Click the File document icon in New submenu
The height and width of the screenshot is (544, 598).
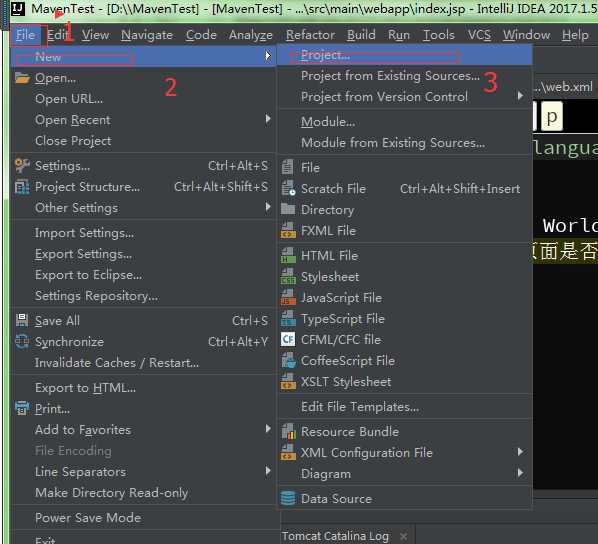coord(288,167)
